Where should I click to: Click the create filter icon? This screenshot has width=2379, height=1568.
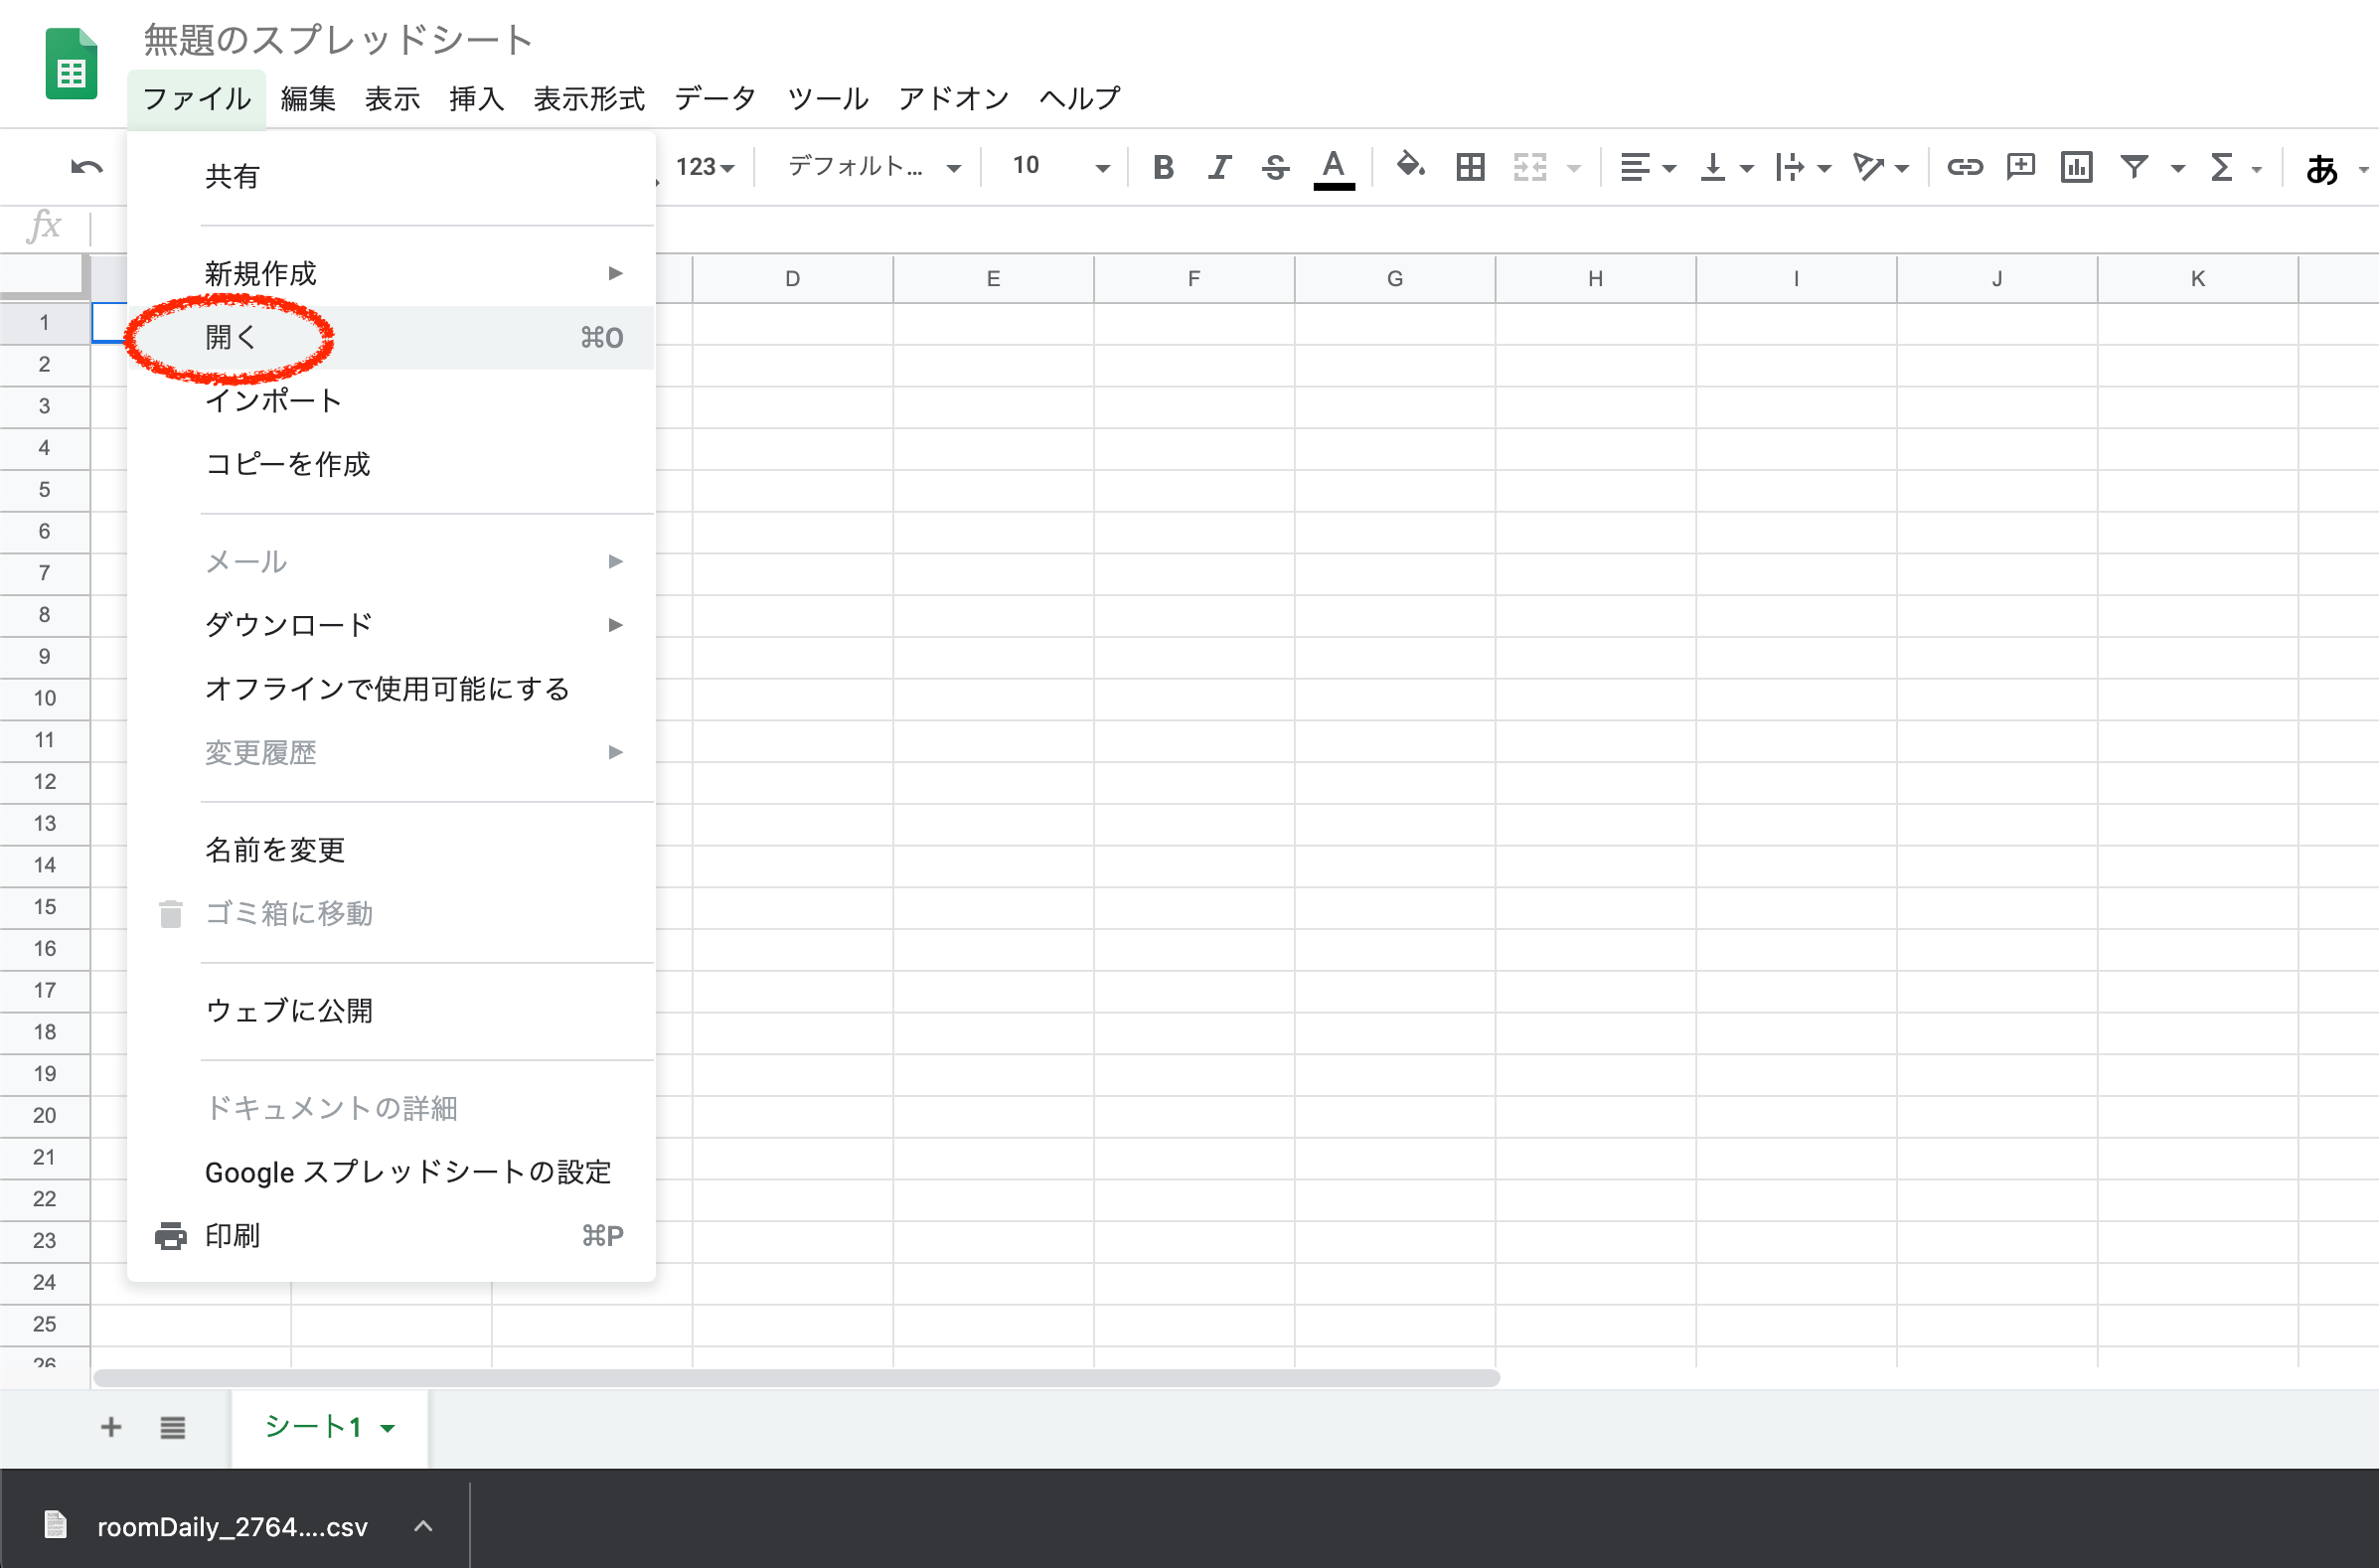click(2133, 167)
